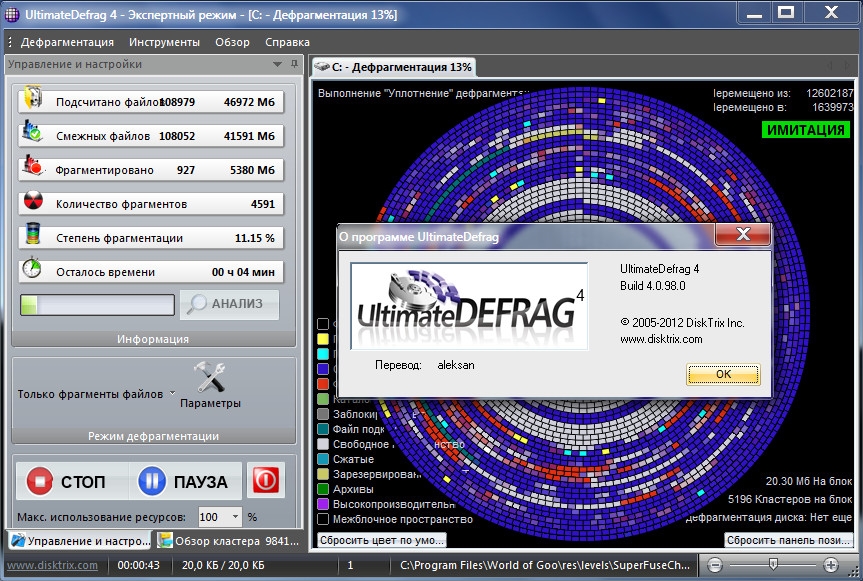Click the Свободное пространство color swatch
The height and width of the screenshot is (581, 863).
click(323, 443)
